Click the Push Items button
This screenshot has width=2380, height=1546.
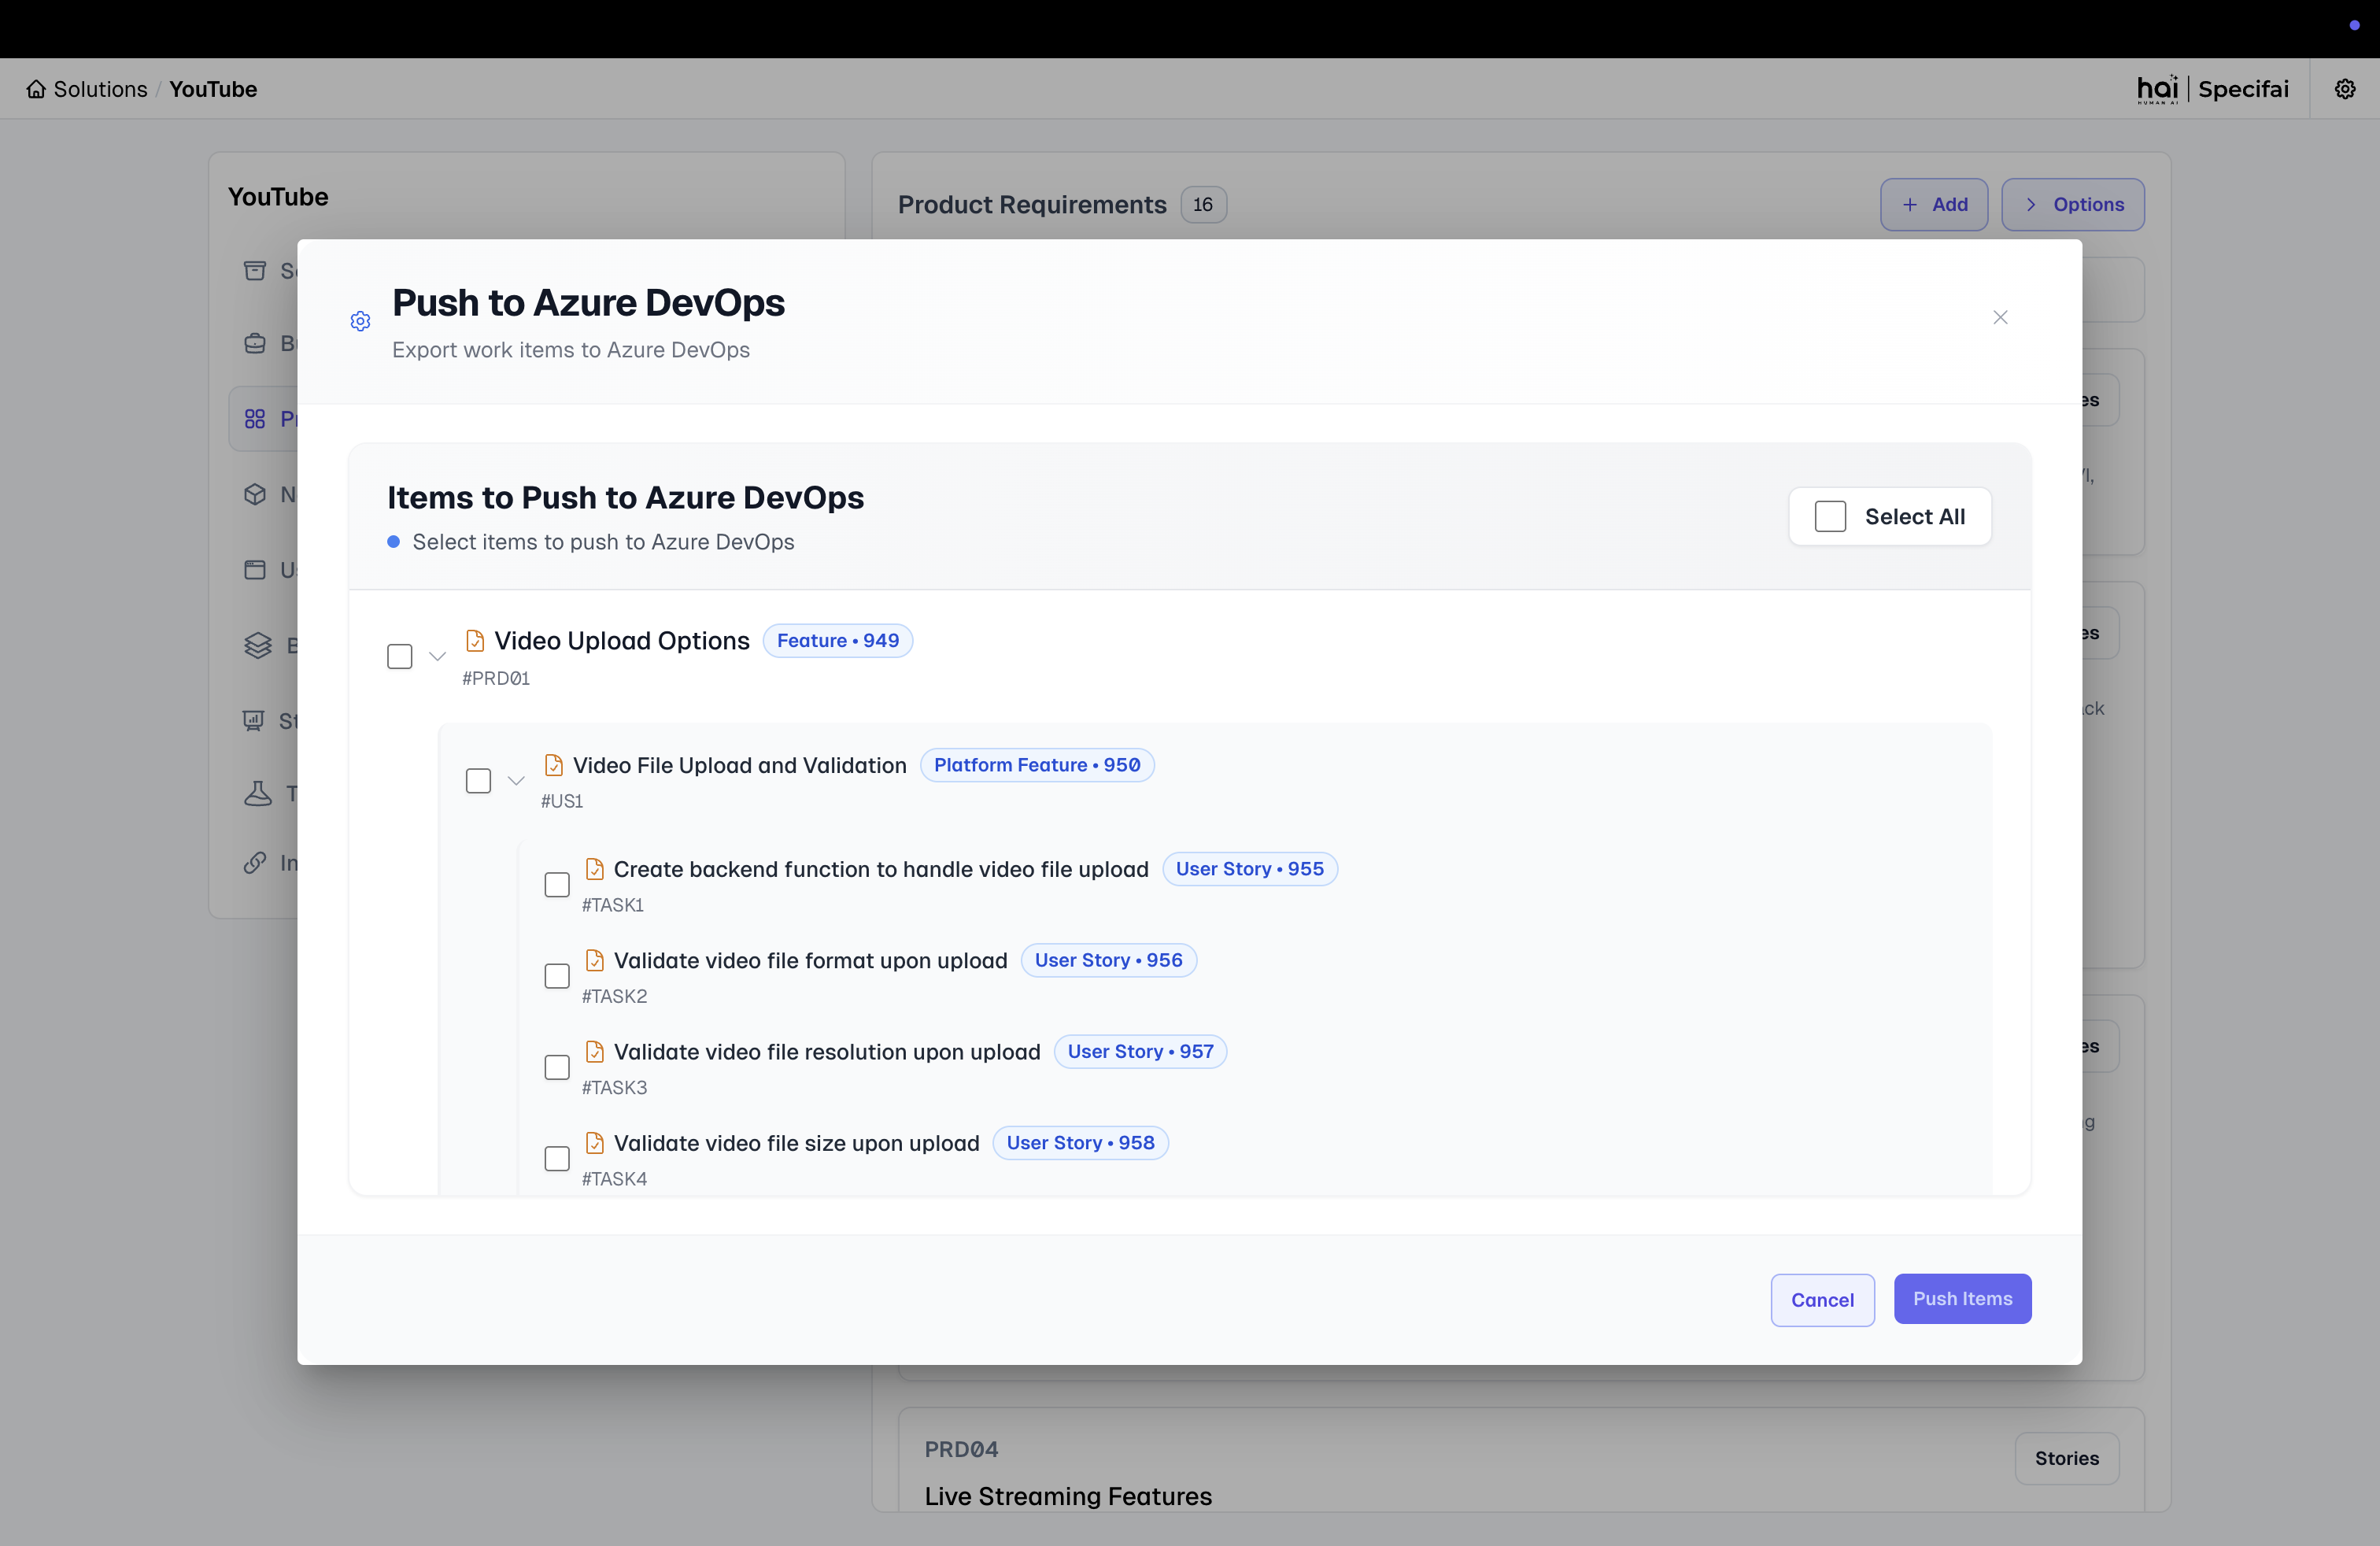pyautogui.click(x=1962, y=1299)
